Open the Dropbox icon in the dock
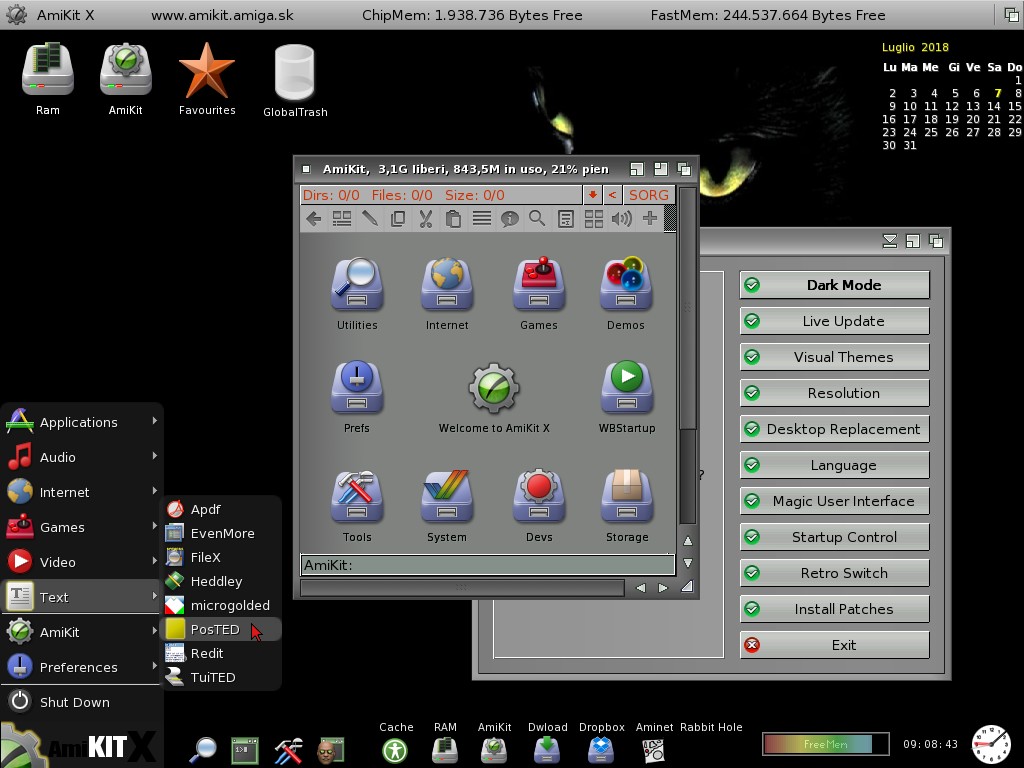This screenshot has height=768, width=1024. pyautogui.click(x=601, y=748)
